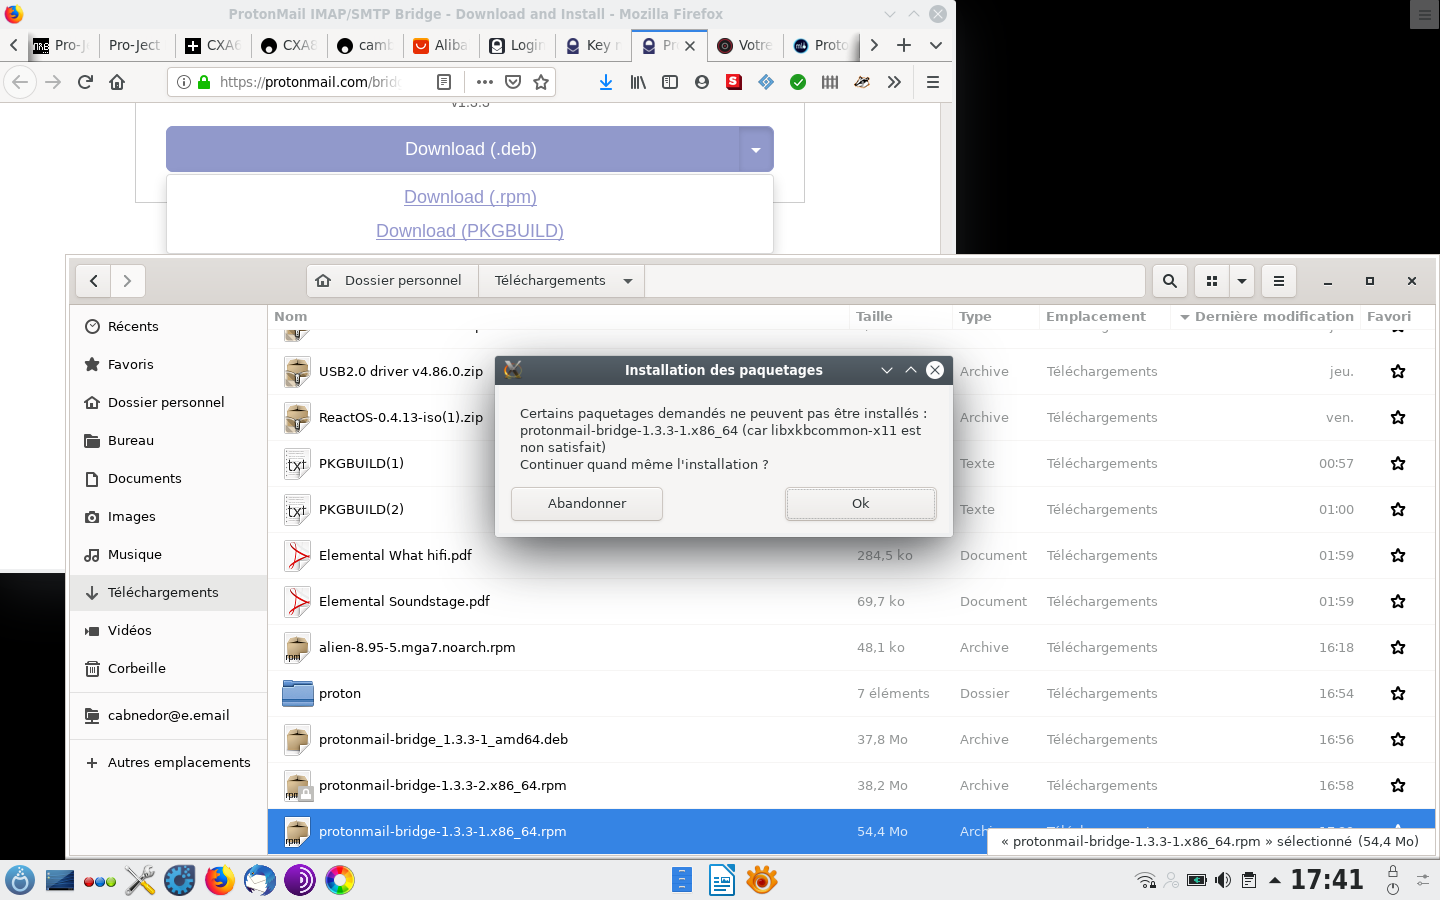Viewport: 1440px width, 900px height.
Task: Open Récents in sidebar
Action: pos(168,326)
